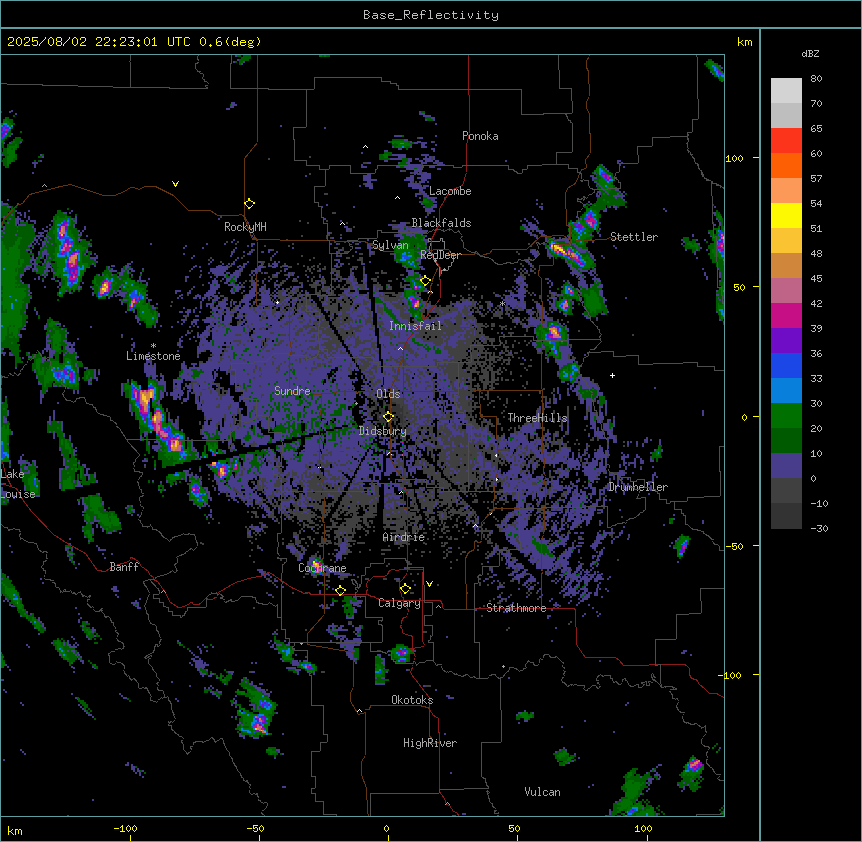Click the 100 tick label on right axis
The height and width of the screenshot is (842, 862).
tap(734, 158)
